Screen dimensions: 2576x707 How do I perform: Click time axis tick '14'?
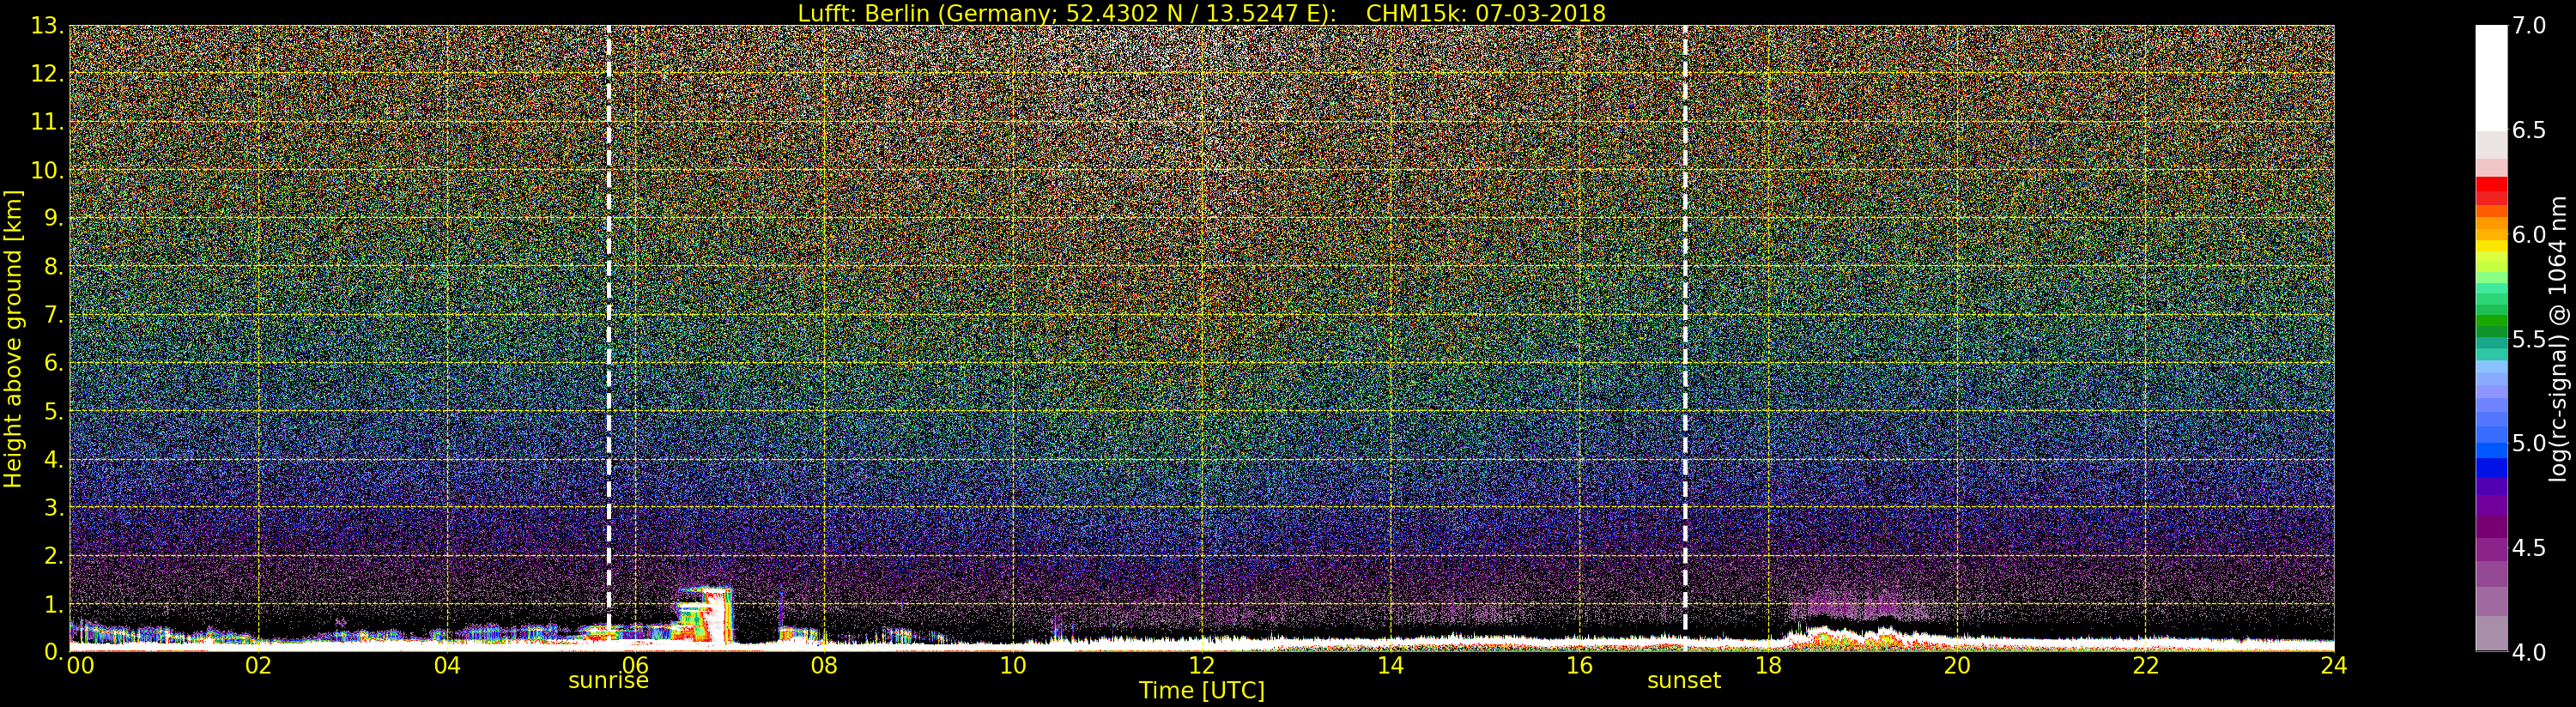[1390, 665]
